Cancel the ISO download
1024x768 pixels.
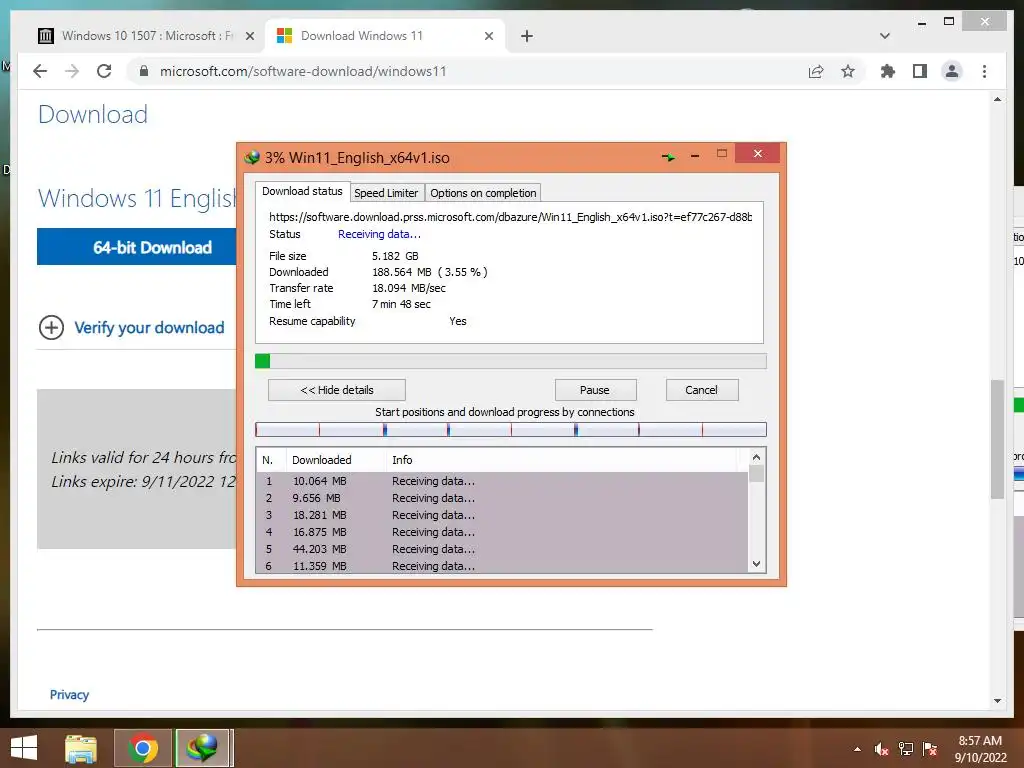pyautogui.click(x=701, y=390)
